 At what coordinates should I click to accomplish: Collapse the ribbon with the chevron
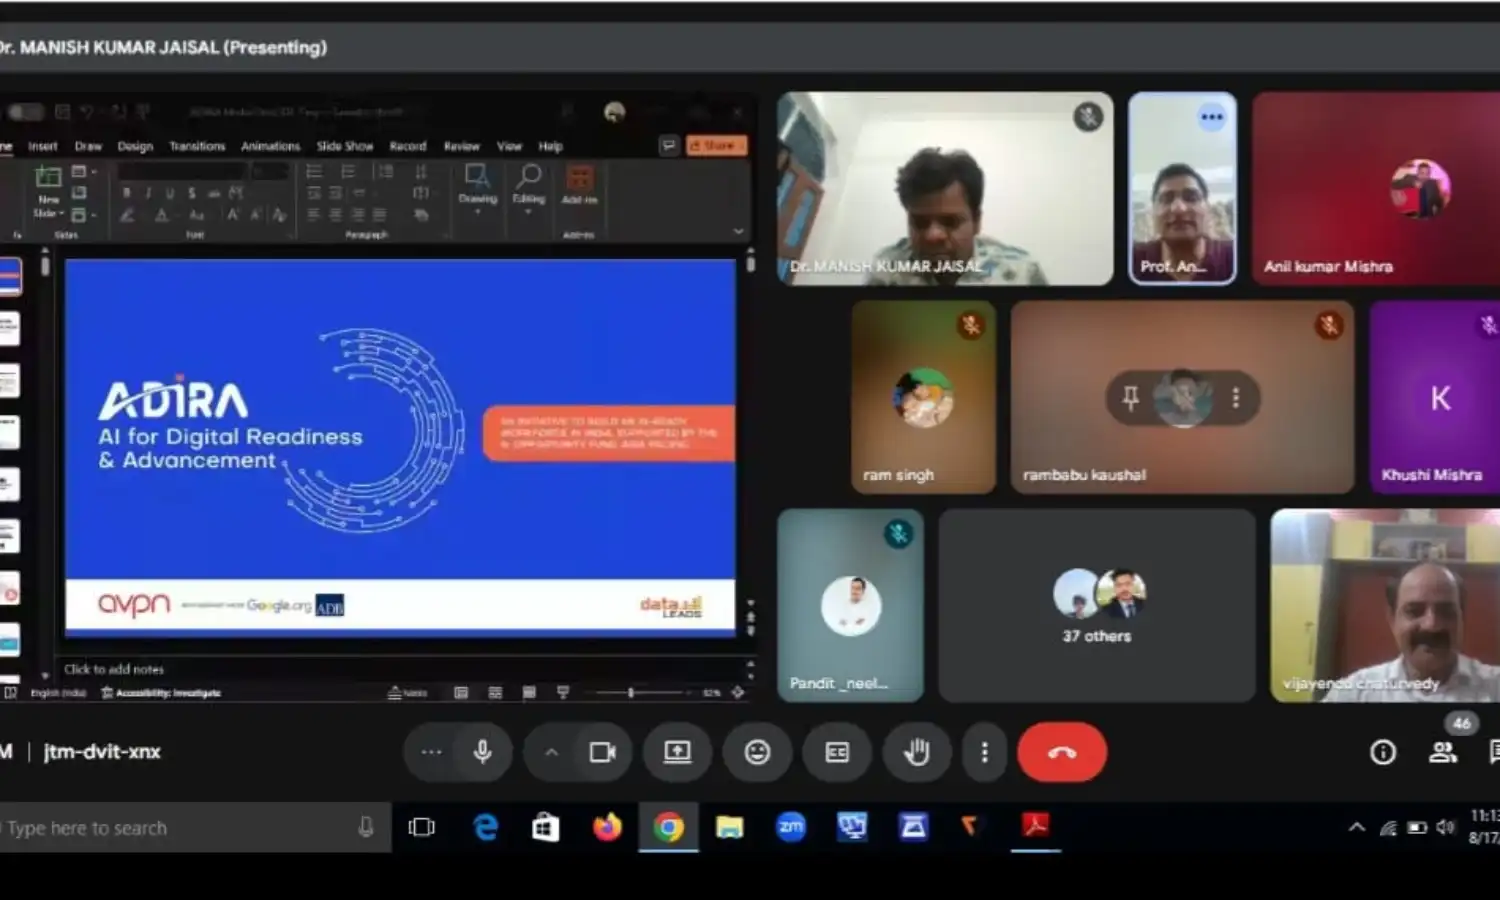pos(739,231)
